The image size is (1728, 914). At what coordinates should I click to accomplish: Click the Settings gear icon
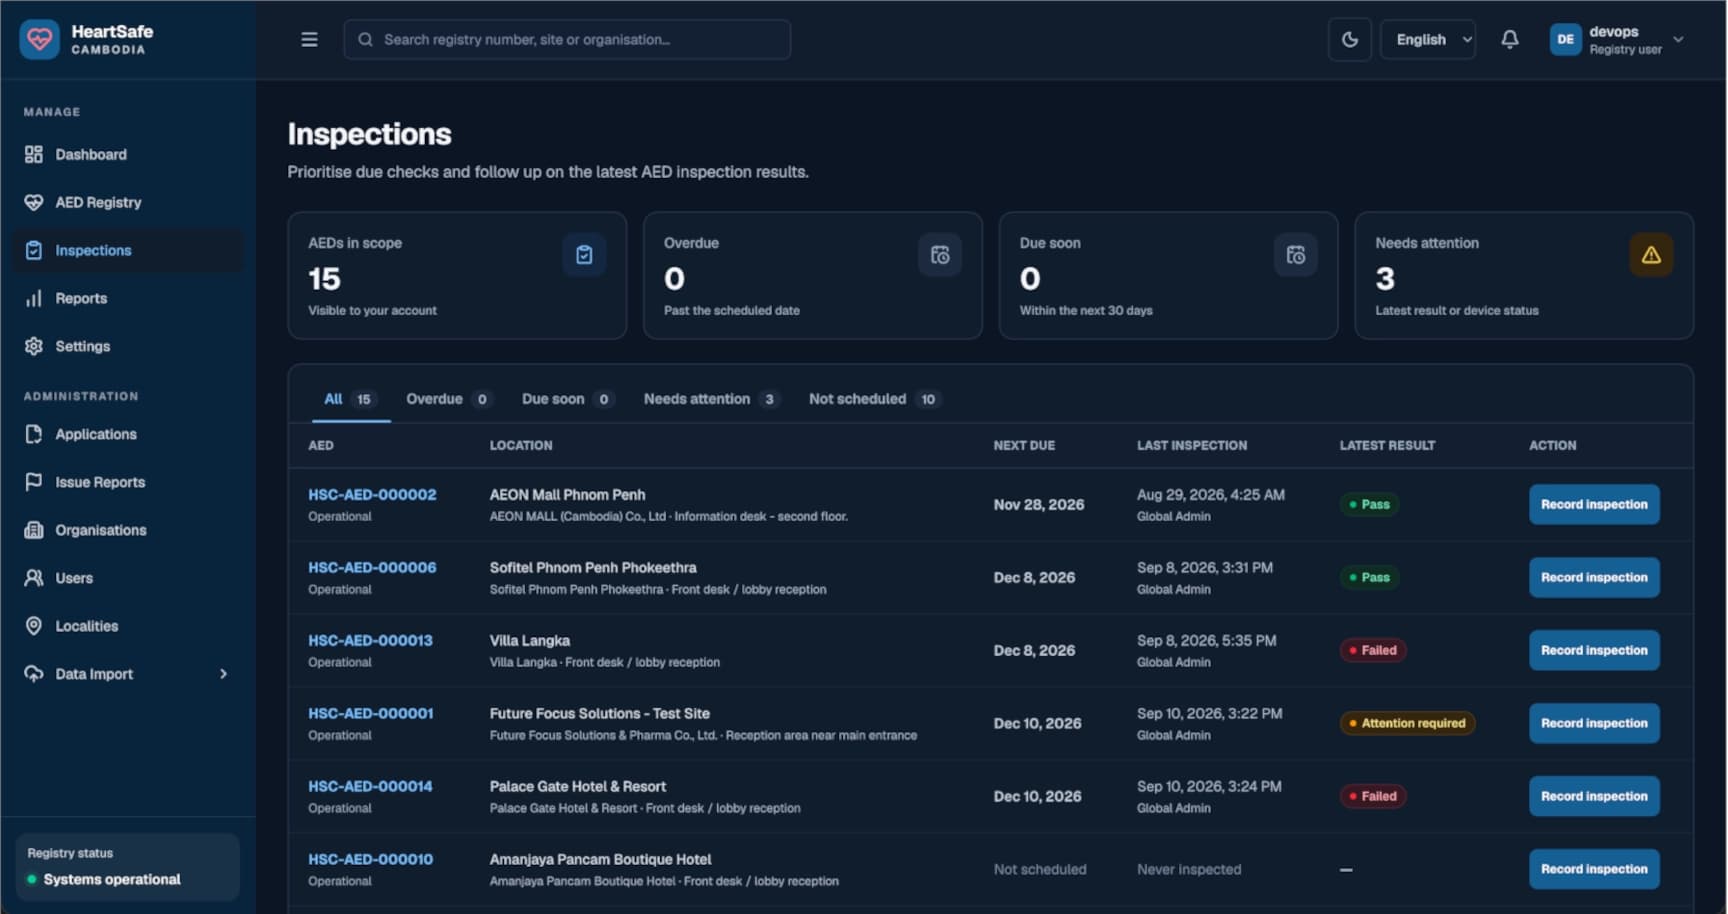click(34, 346)
